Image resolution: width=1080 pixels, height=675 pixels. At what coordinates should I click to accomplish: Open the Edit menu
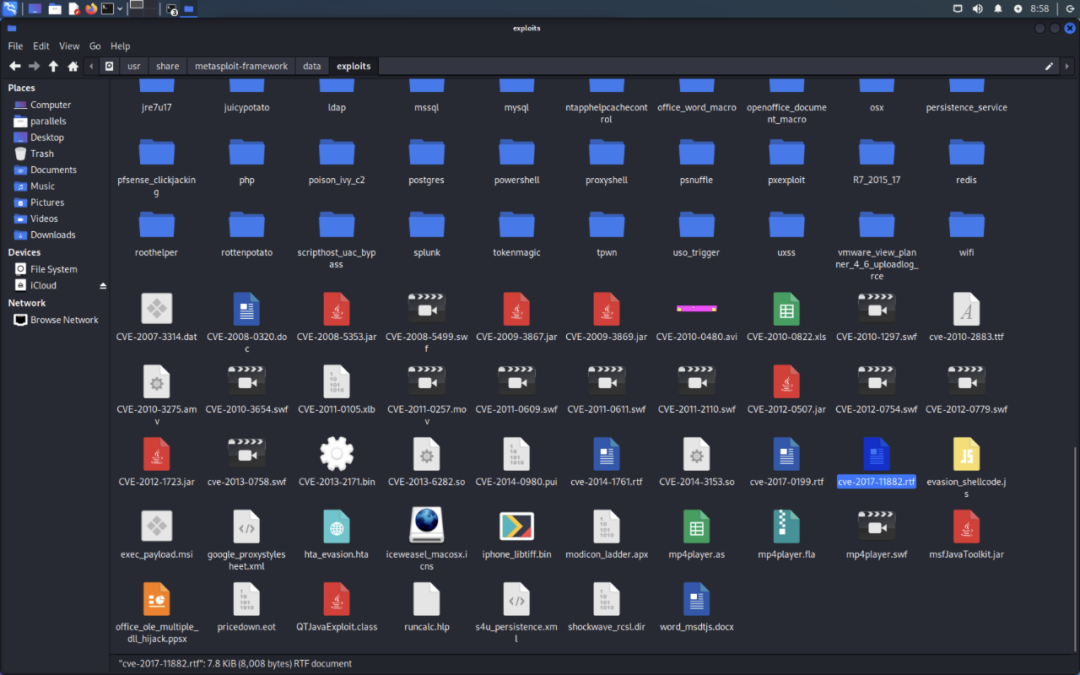(41, 46)
